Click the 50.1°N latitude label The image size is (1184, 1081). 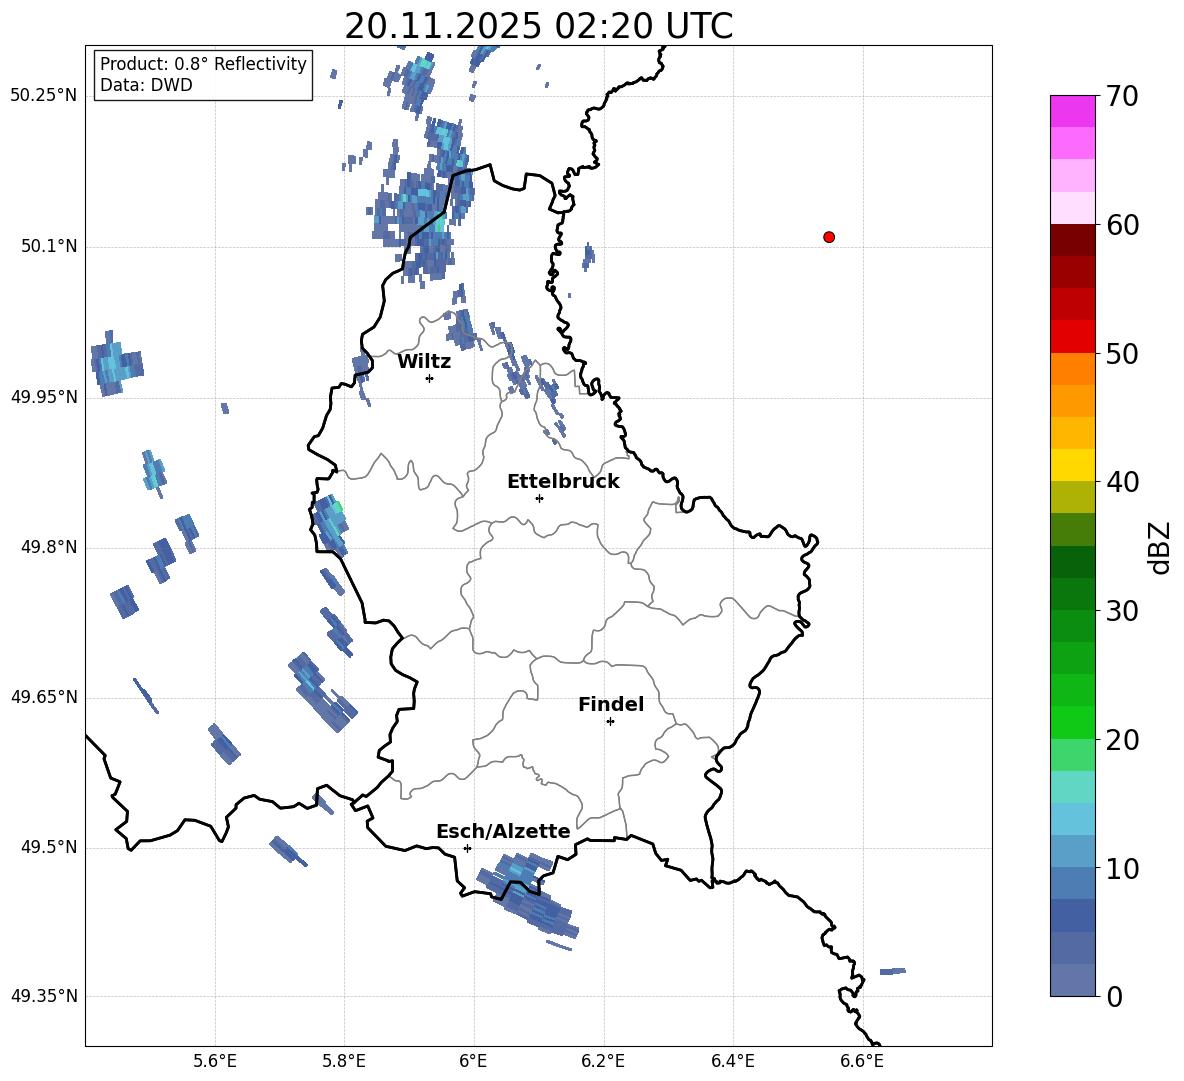coord(49,246)
